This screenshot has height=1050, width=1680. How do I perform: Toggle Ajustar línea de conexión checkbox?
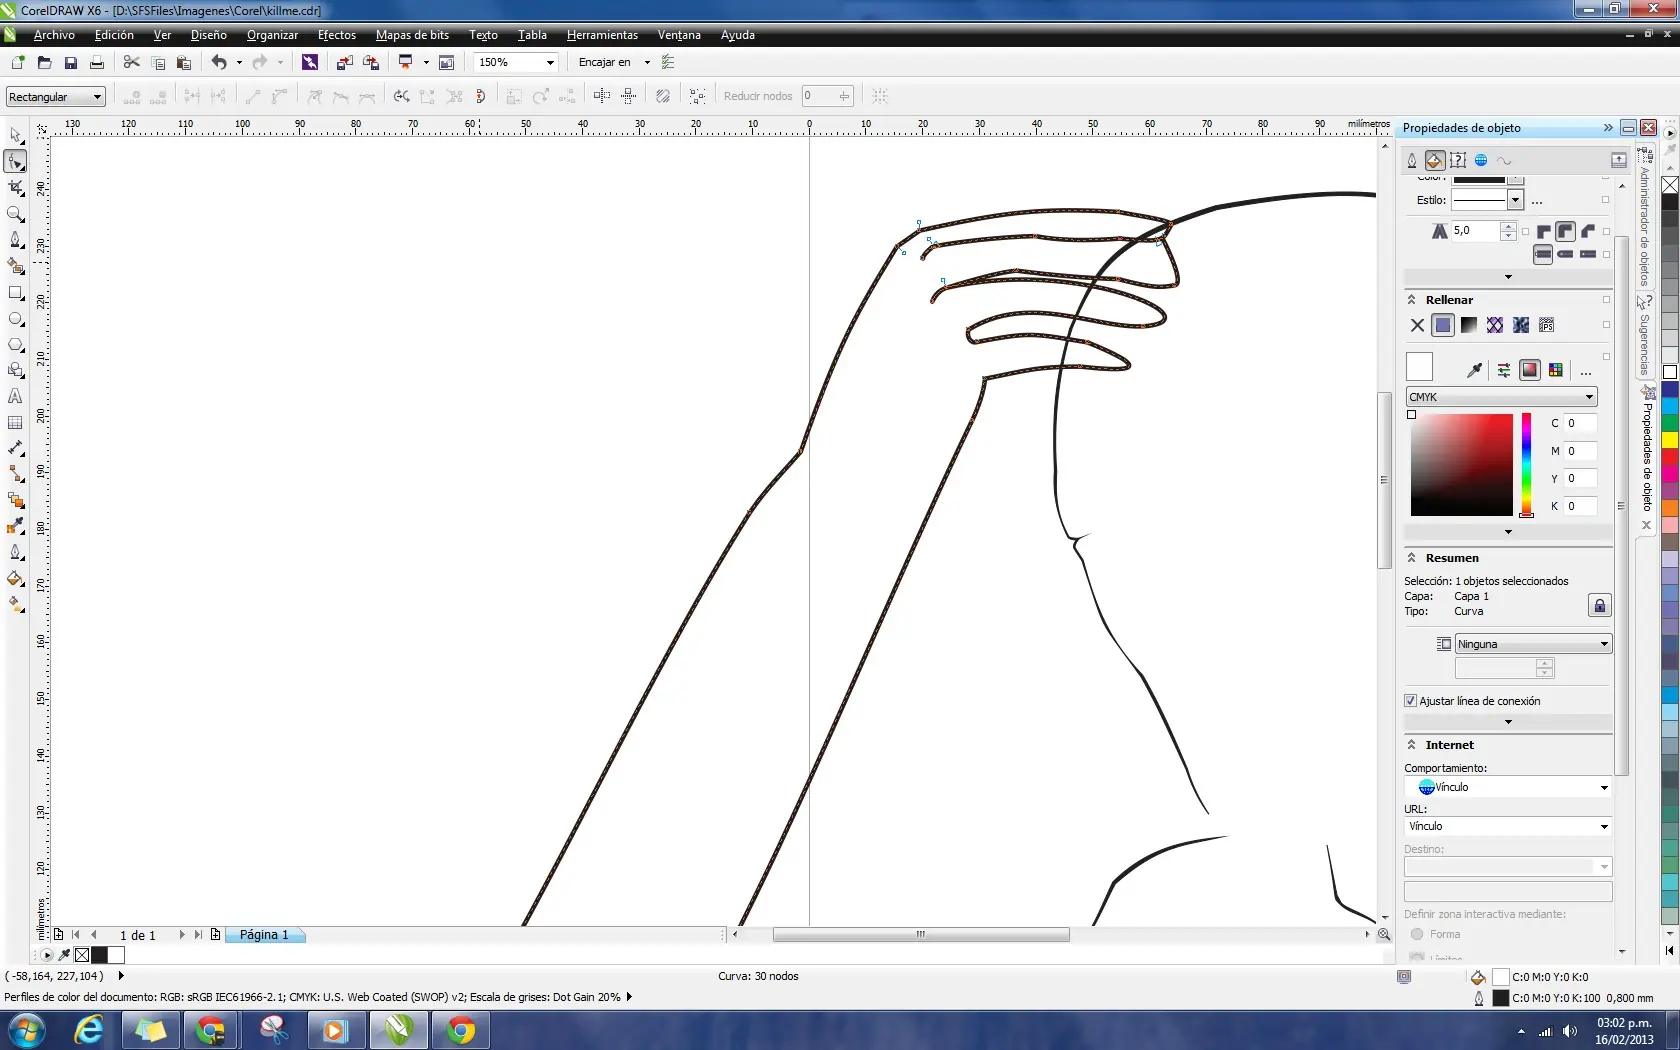pyautogui.click(x=1411, y=701)
